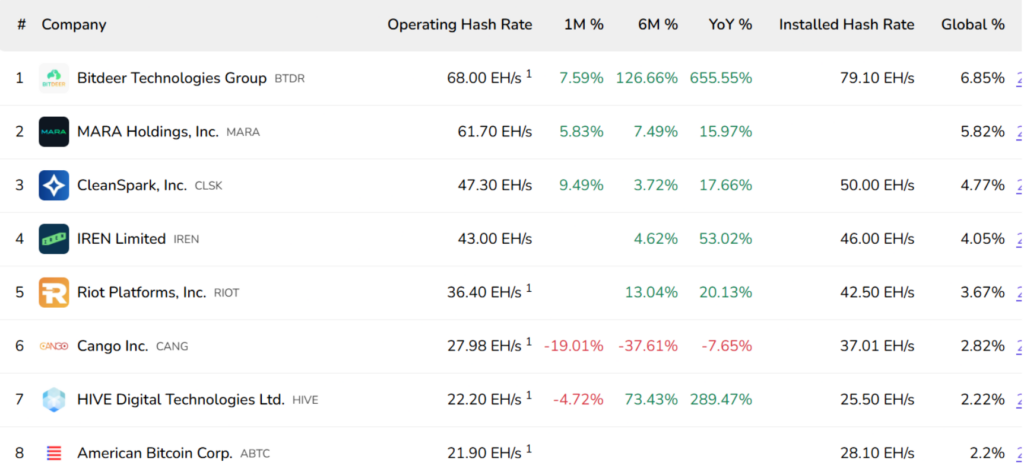Open Bitdeer Technologies Group company link

tap(172, 78)
